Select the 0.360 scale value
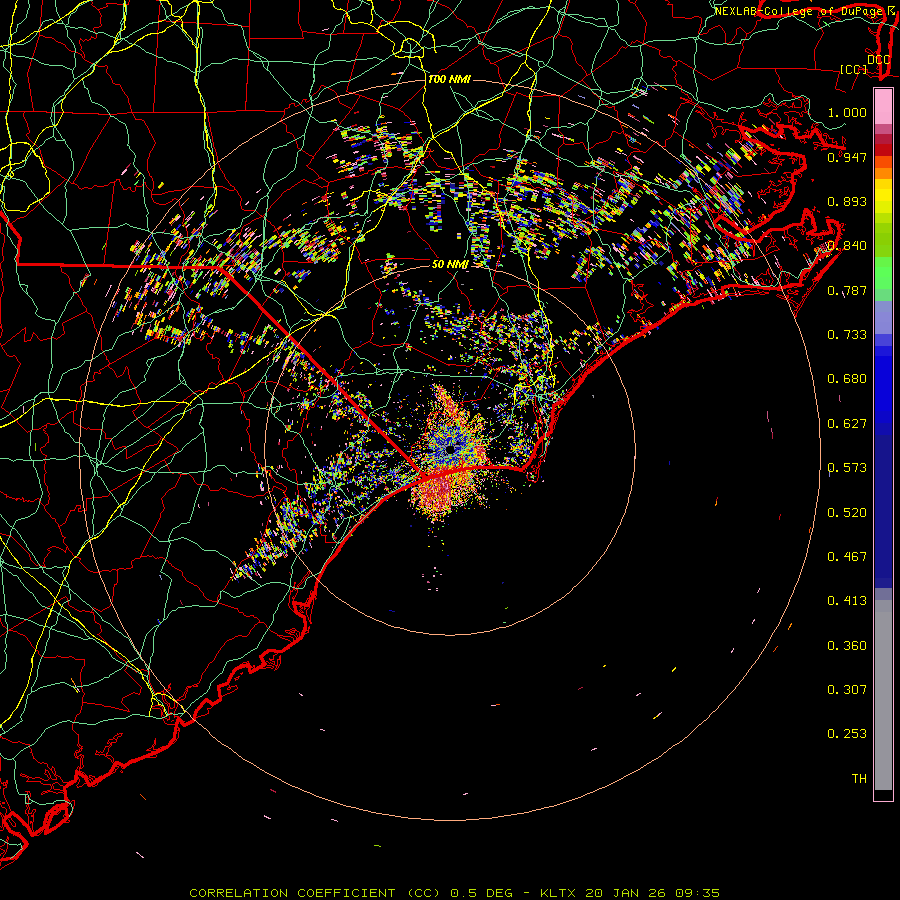 pyautogui.click(x=847, y=645)
